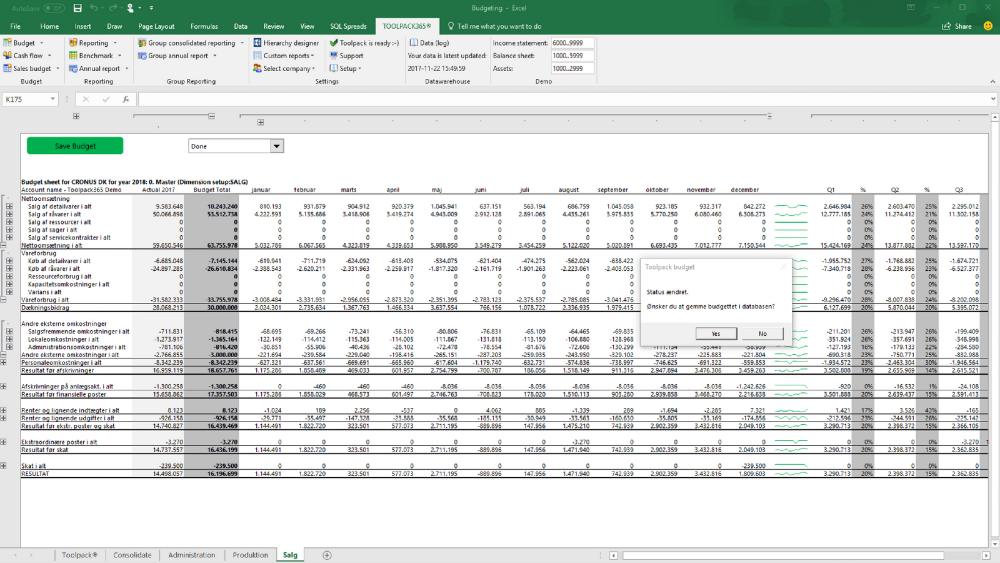Click Yes in the Toolpack budget dialog

(716, 333)
